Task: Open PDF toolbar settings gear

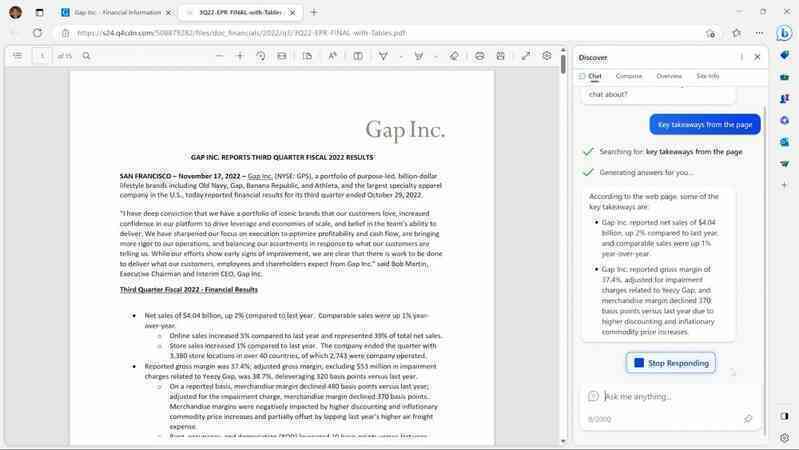Action: (x=547, y=56)
